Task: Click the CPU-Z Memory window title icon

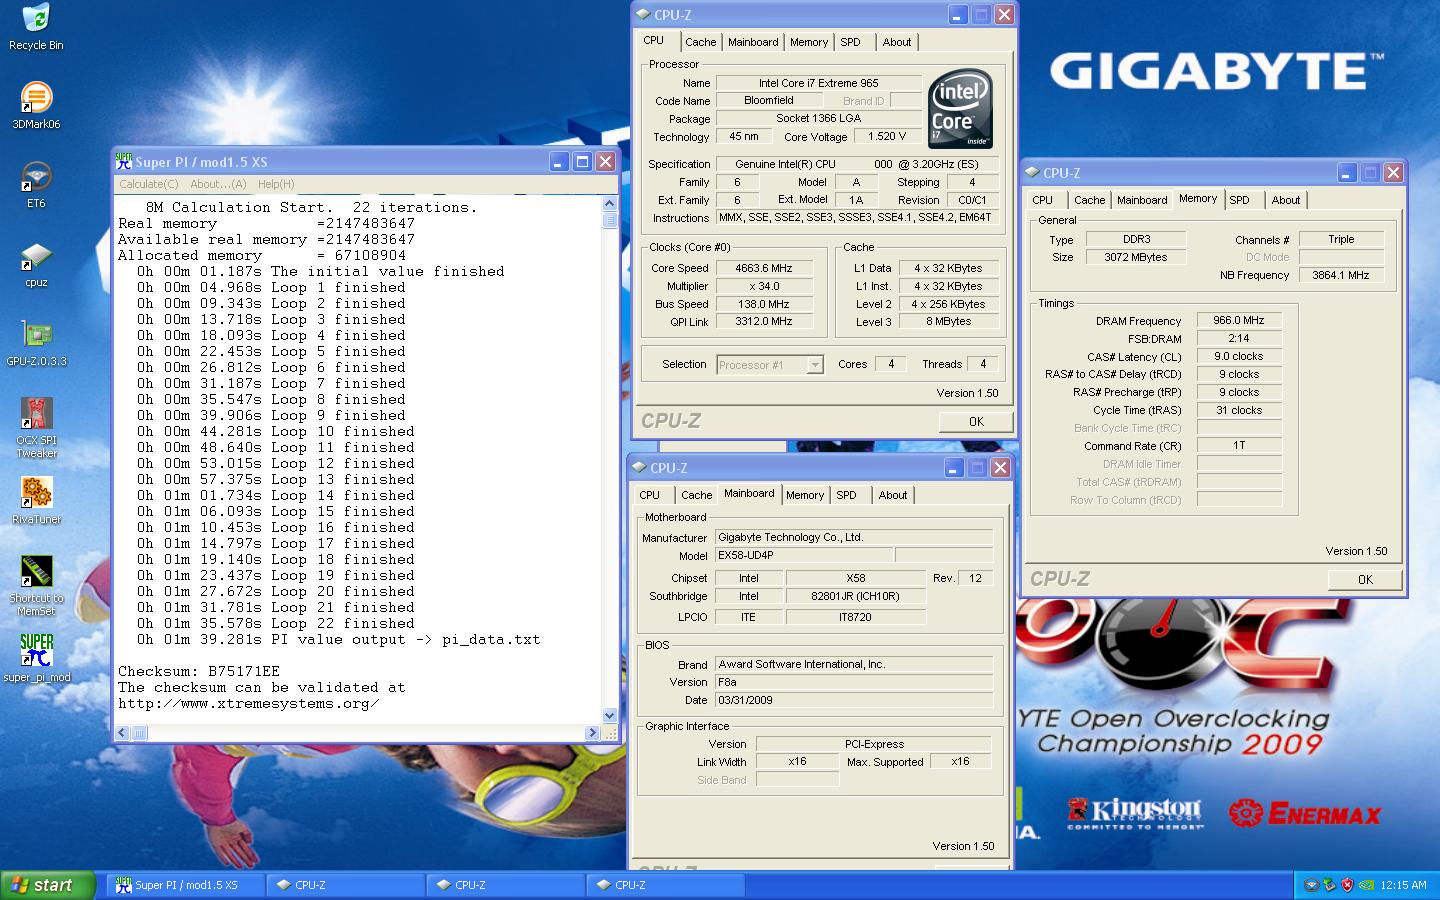Action: pyautogui.click(x=1032, y=172)
